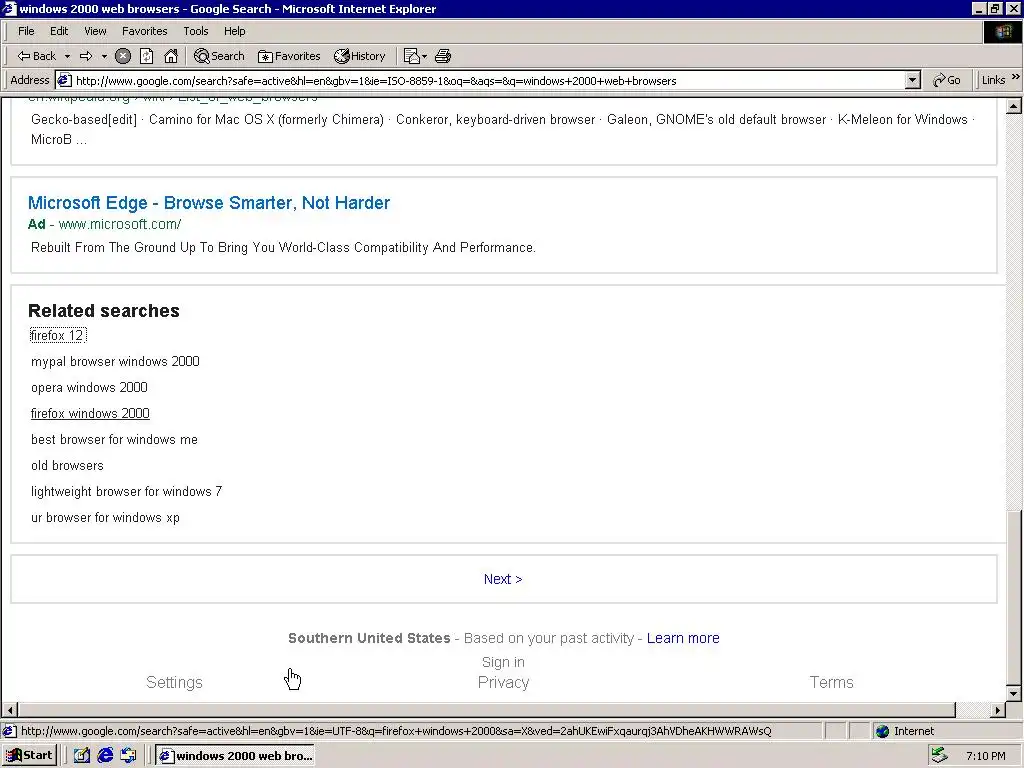Go back with the Back arrow button
The height and width of the screenshot is (768, 1024).
coord(37,56)
